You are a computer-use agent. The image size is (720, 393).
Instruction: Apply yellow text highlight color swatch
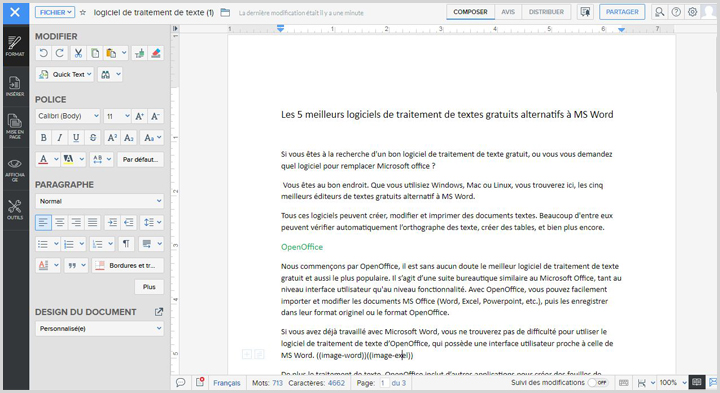pos(68,159)
